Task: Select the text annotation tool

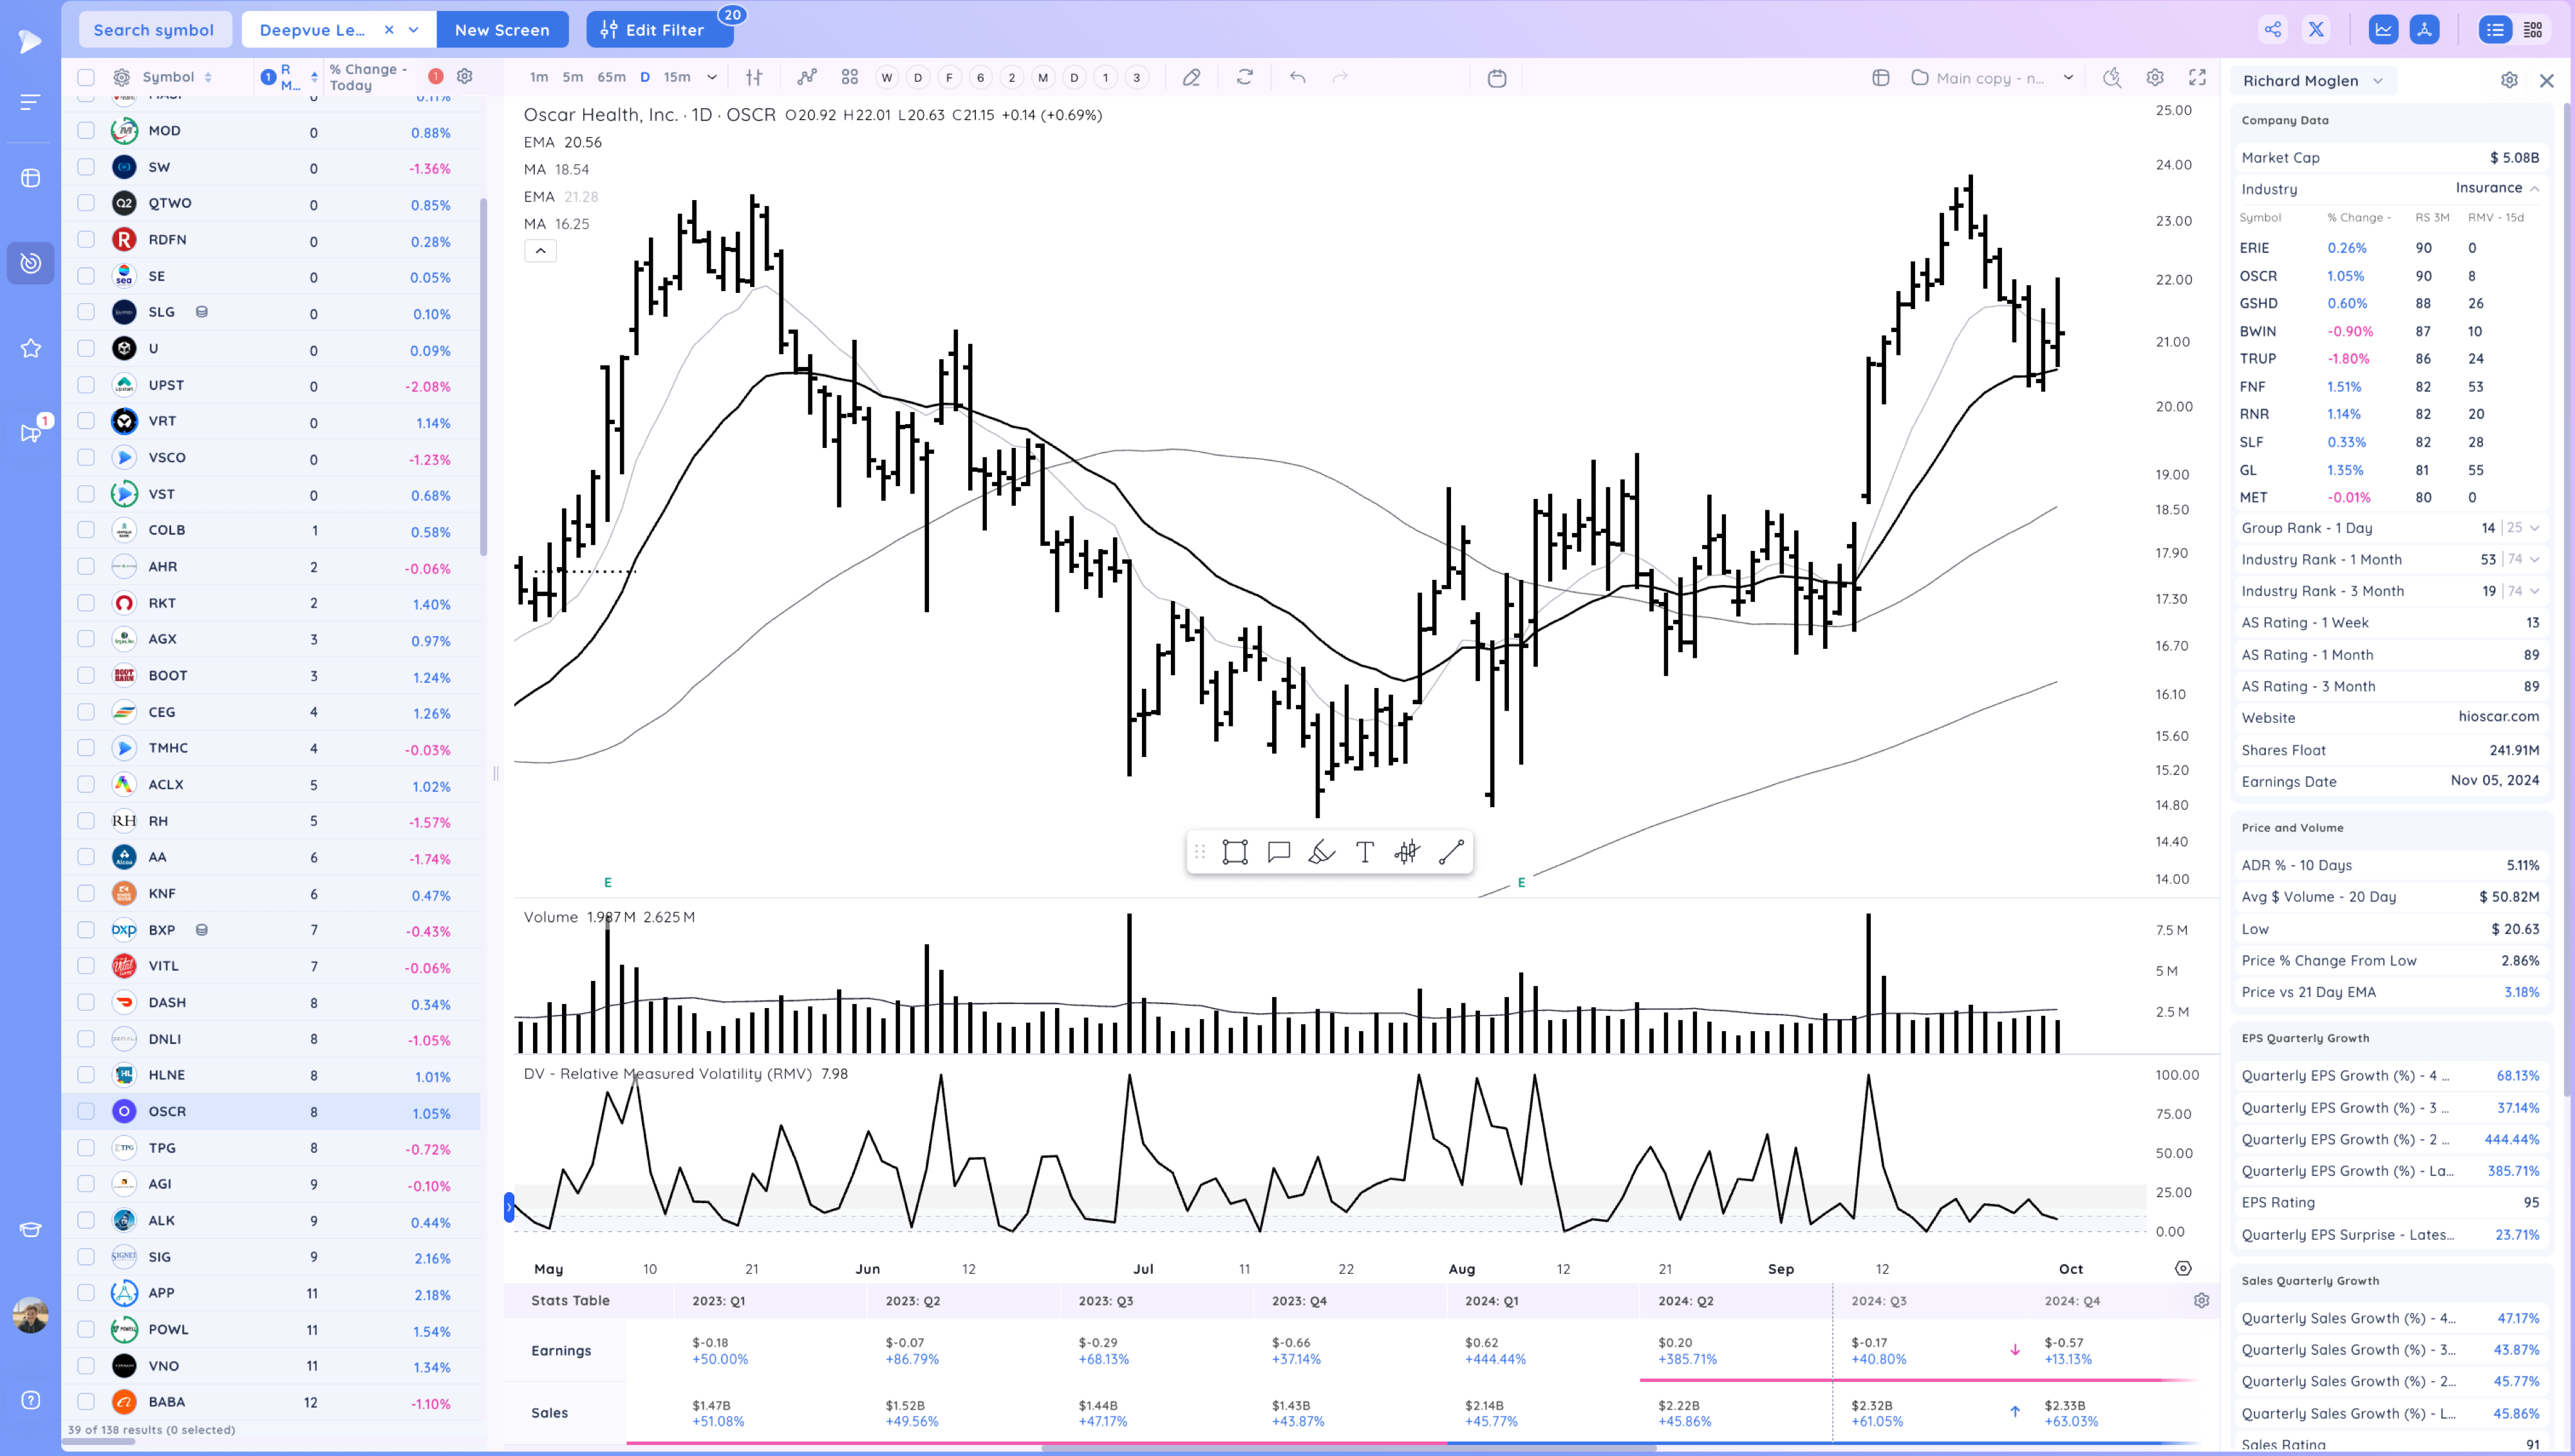Action: (1364, 852)
